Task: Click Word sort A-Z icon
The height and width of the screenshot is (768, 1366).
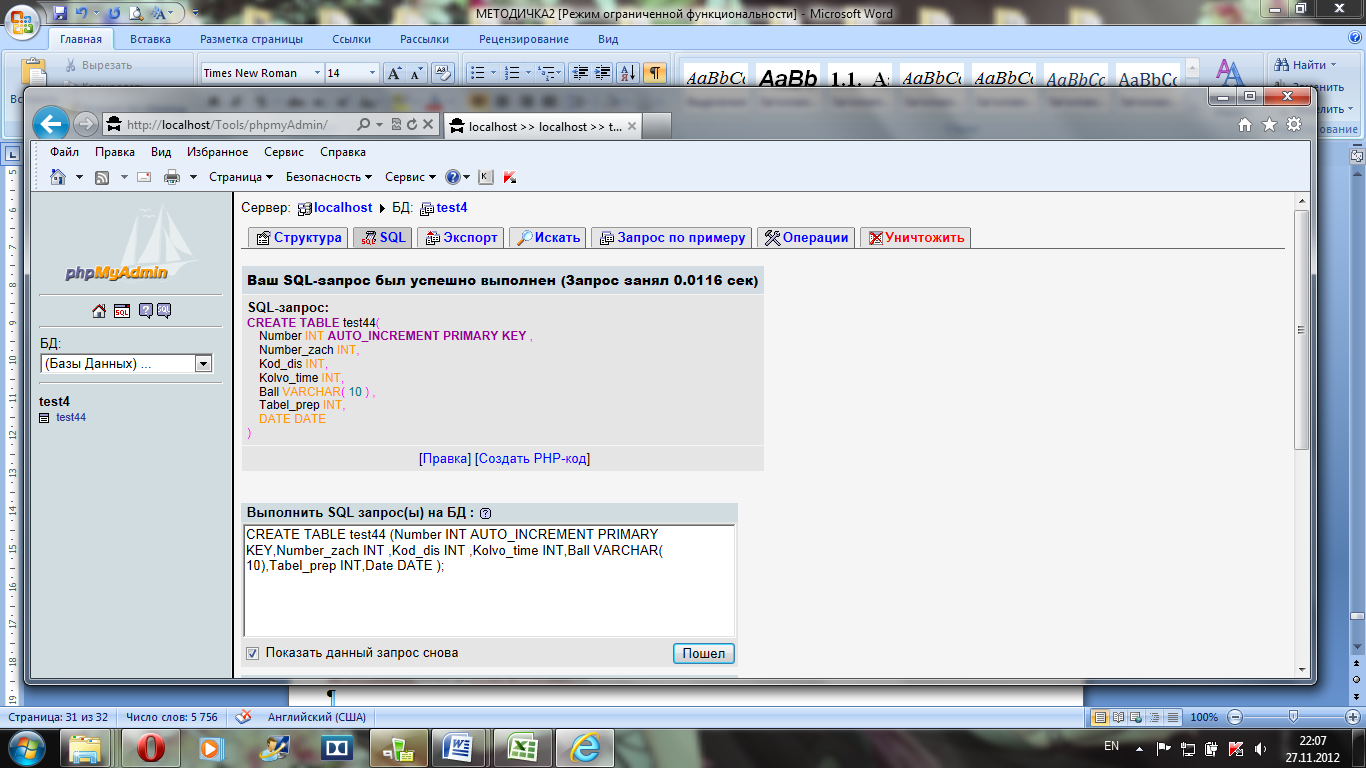Action: [x=628, y=73]
